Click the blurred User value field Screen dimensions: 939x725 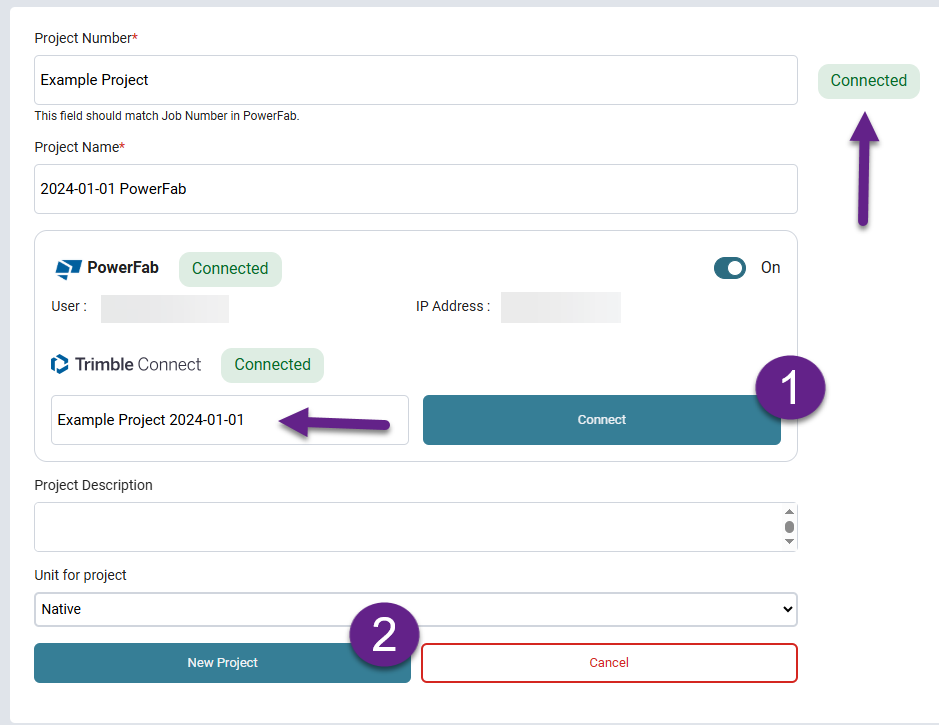pos(165,308)
